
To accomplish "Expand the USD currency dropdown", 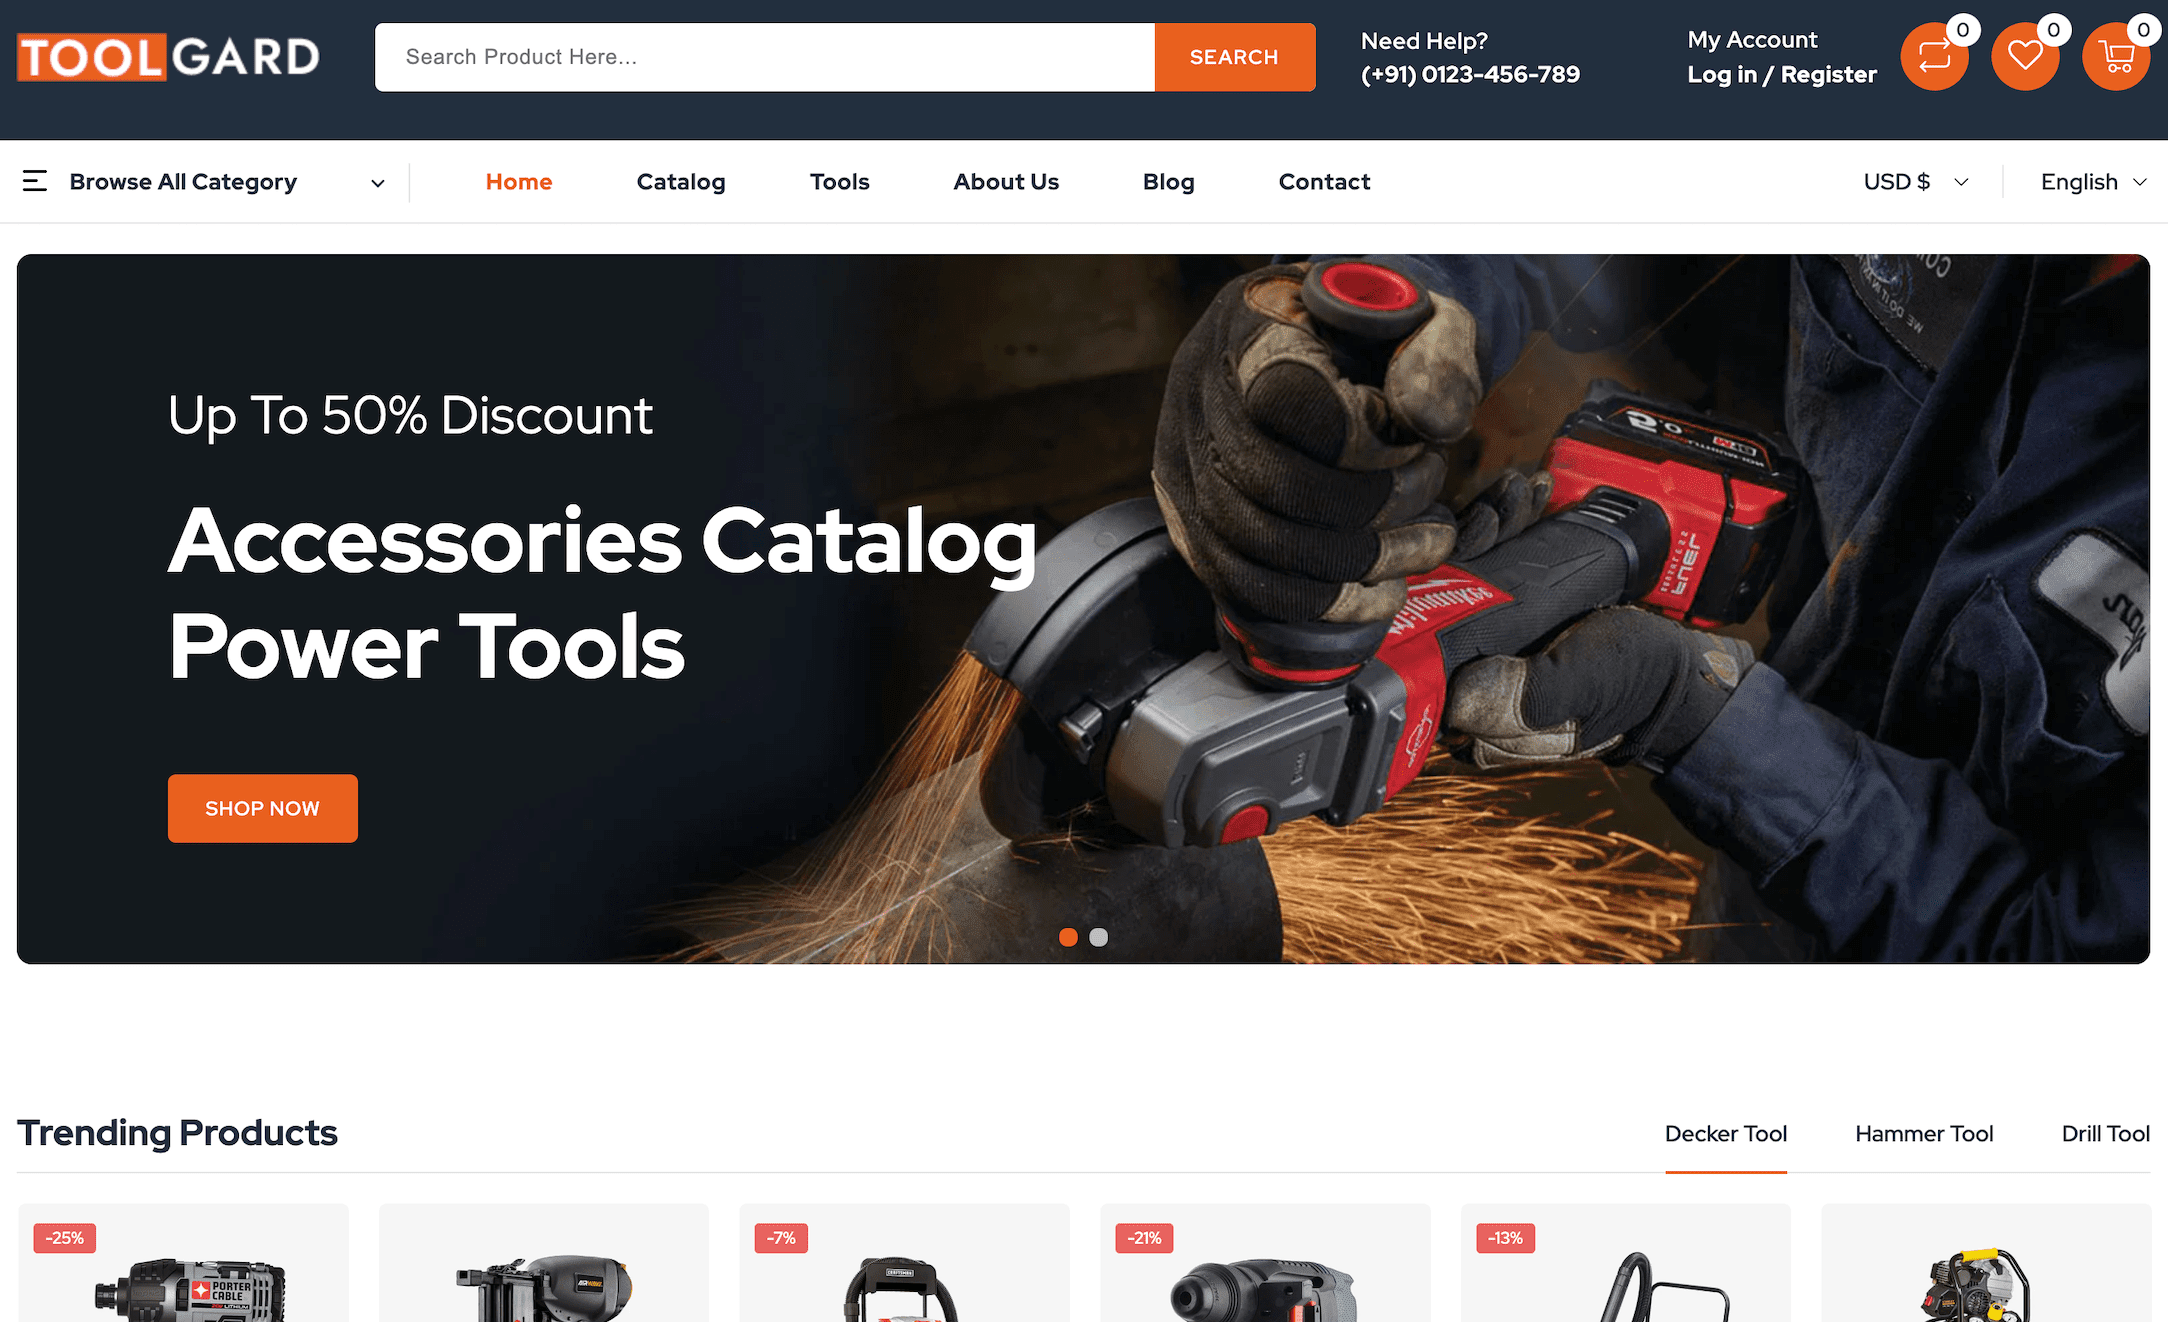I will point(1916,181).
